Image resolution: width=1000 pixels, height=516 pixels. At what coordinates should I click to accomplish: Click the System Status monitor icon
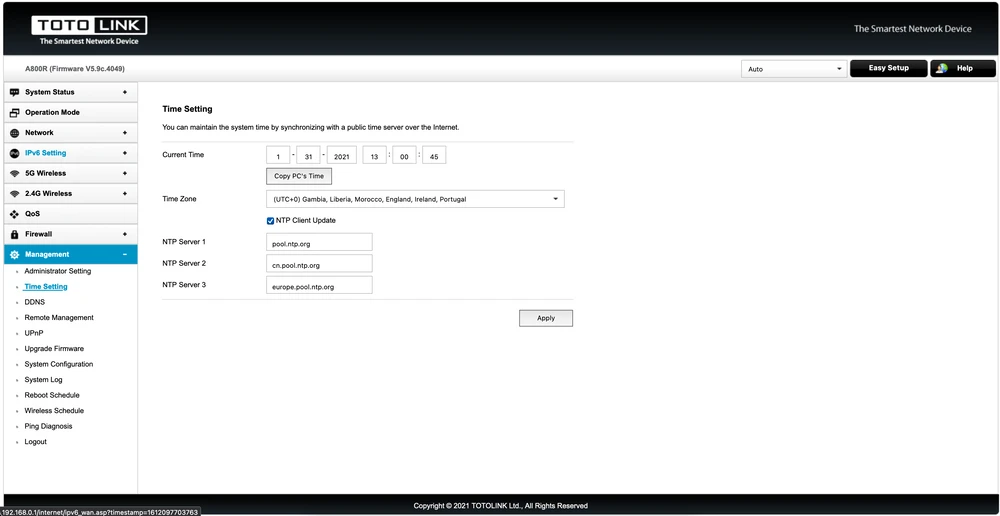coord(14,92)
